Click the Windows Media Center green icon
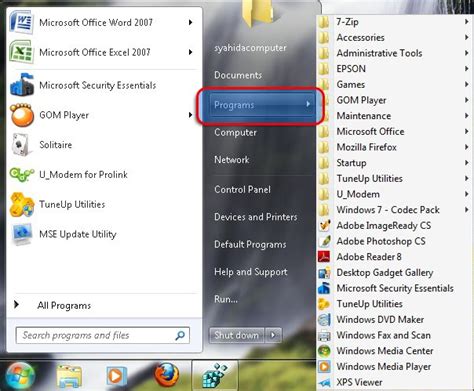Viewport: 474px width, 391px height. 324,351
